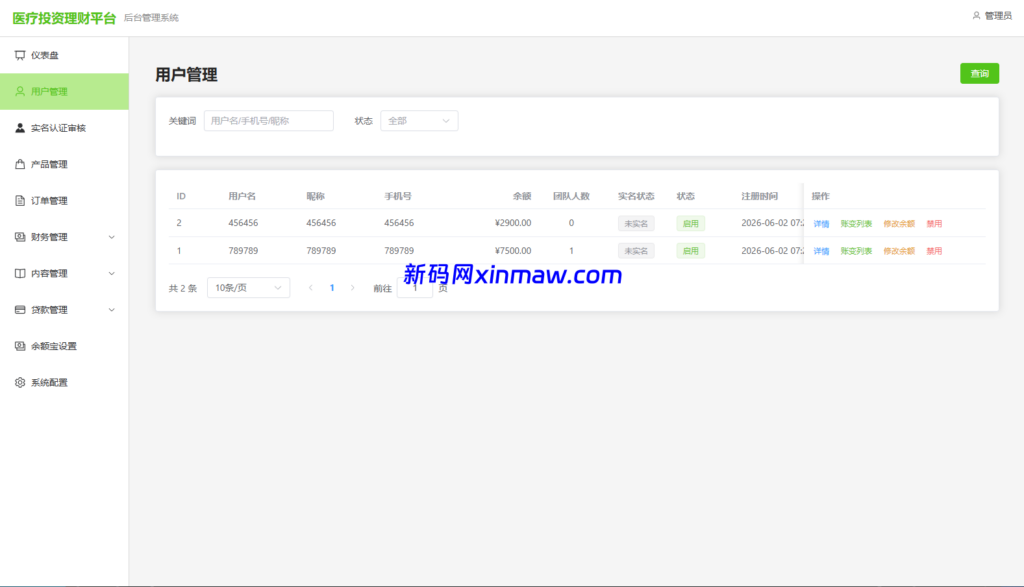
Task: Click the 注册时间 column header
Action: (760, 196)
